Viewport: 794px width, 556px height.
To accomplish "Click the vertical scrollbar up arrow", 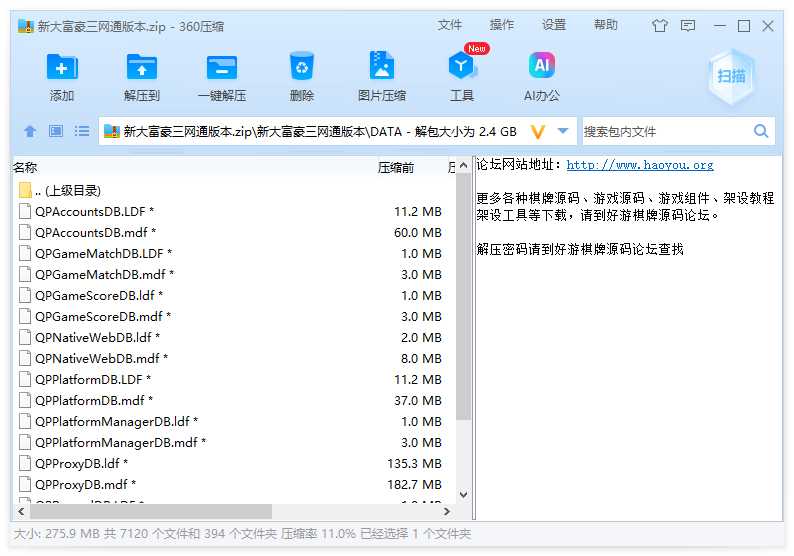I will click(x=463, y=166).
